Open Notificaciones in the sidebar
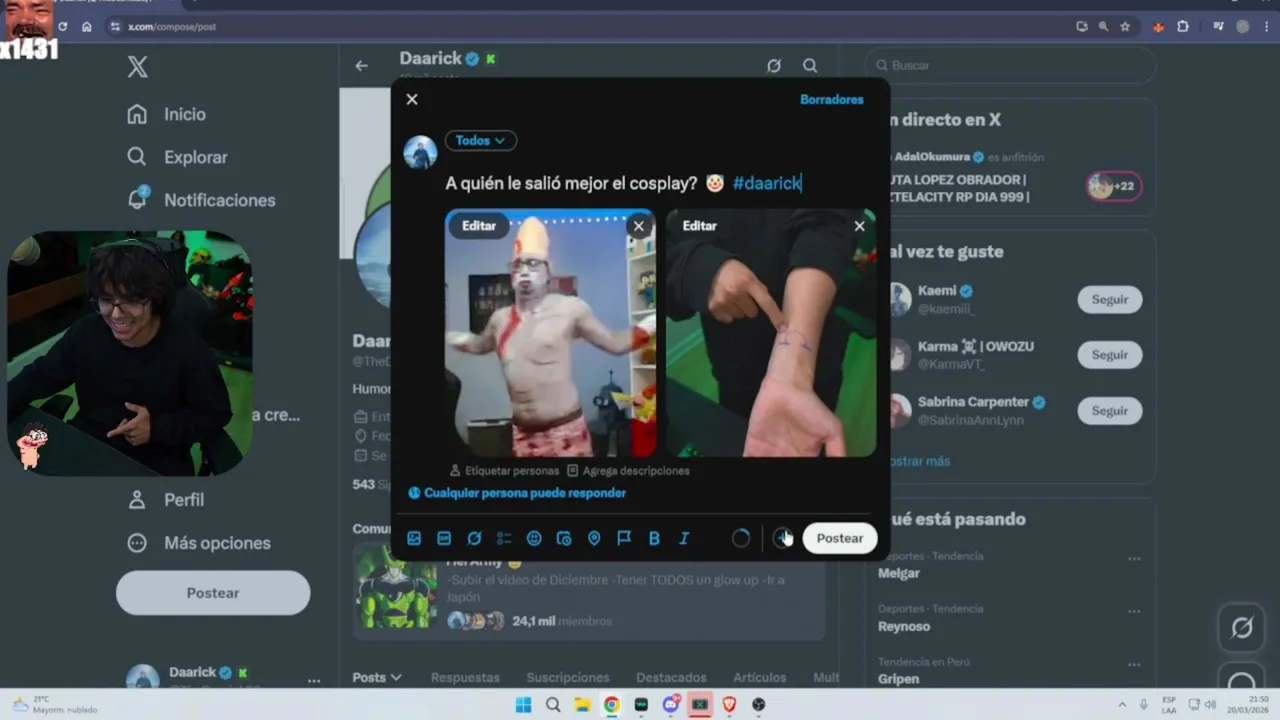This screenshot has height=720, width=1280. 201,200
